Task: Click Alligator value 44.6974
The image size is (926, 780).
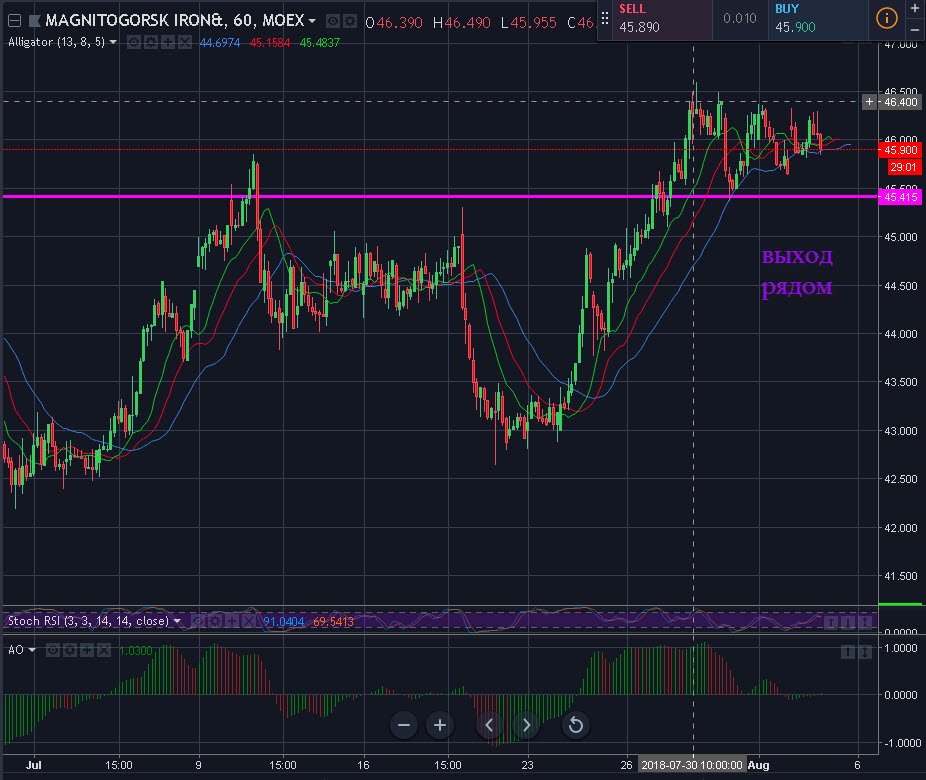Action: pos(220,43)
